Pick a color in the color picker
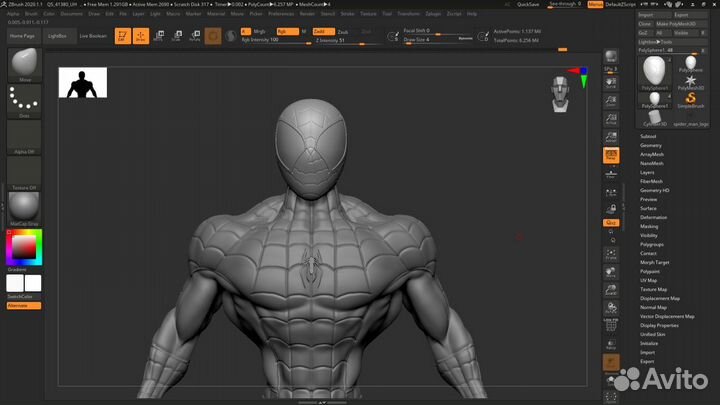Image resolution: width=720 pixels, height=405 pixels. point(24,248)
